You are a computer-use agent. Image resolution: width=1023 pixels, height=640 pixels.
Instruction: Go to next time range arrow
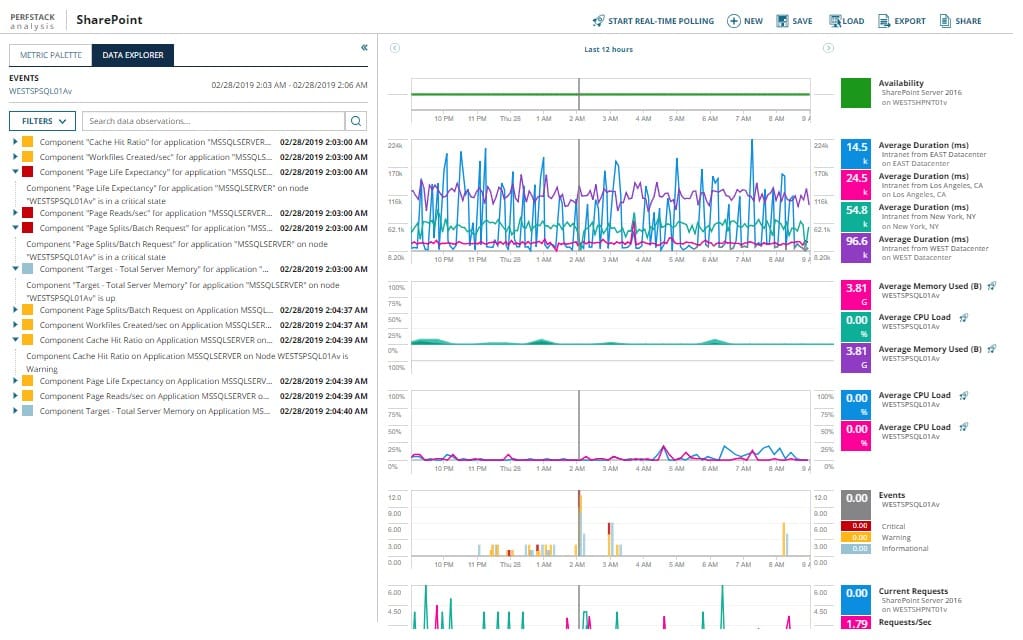pos(828,48)
